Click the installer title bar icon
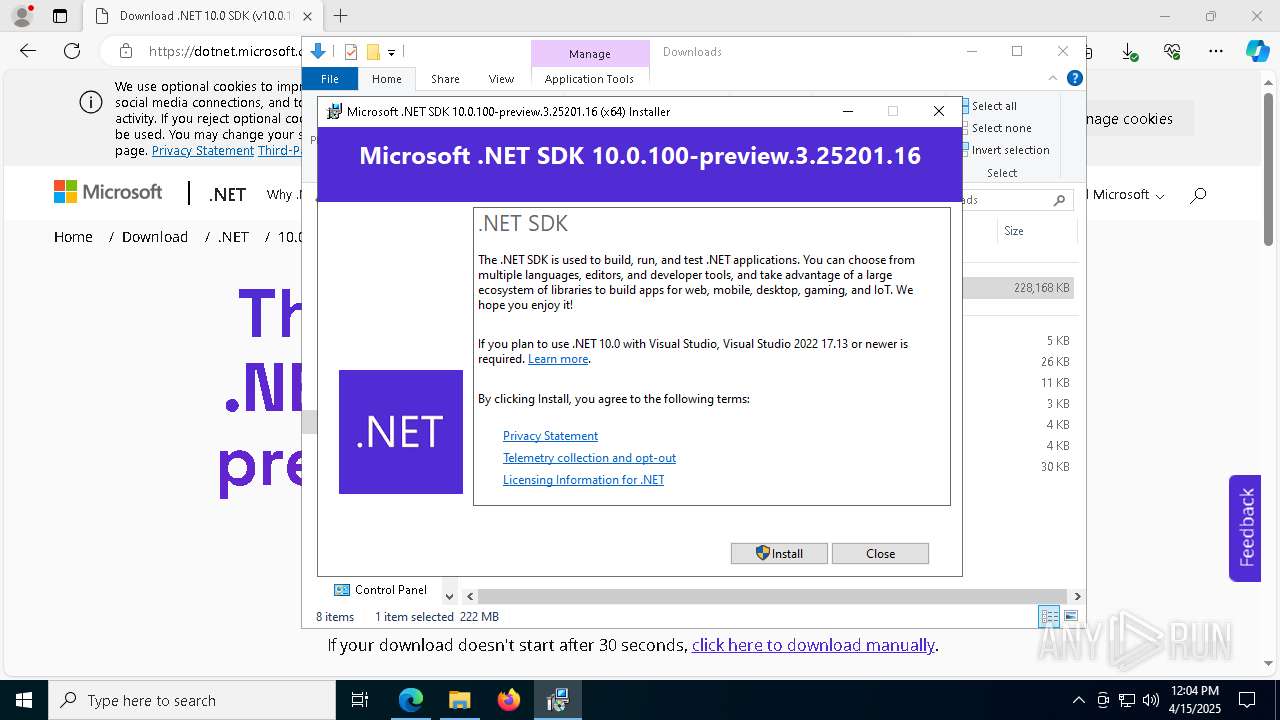 pos(335,111)
